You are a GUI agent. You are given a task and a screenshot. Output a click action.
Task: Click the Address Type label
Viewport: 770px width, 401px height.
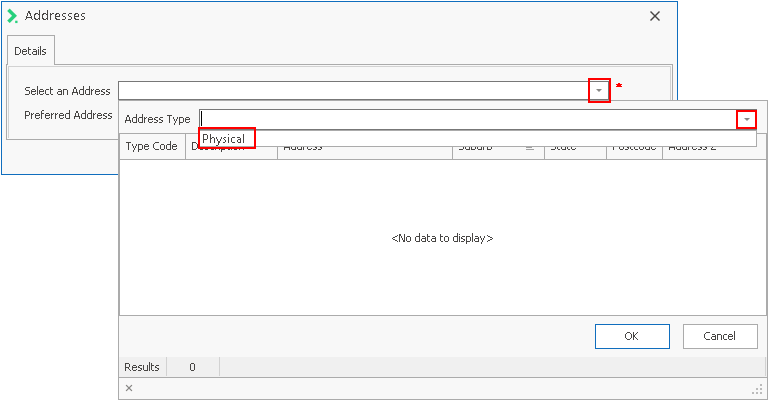[157, 119]
